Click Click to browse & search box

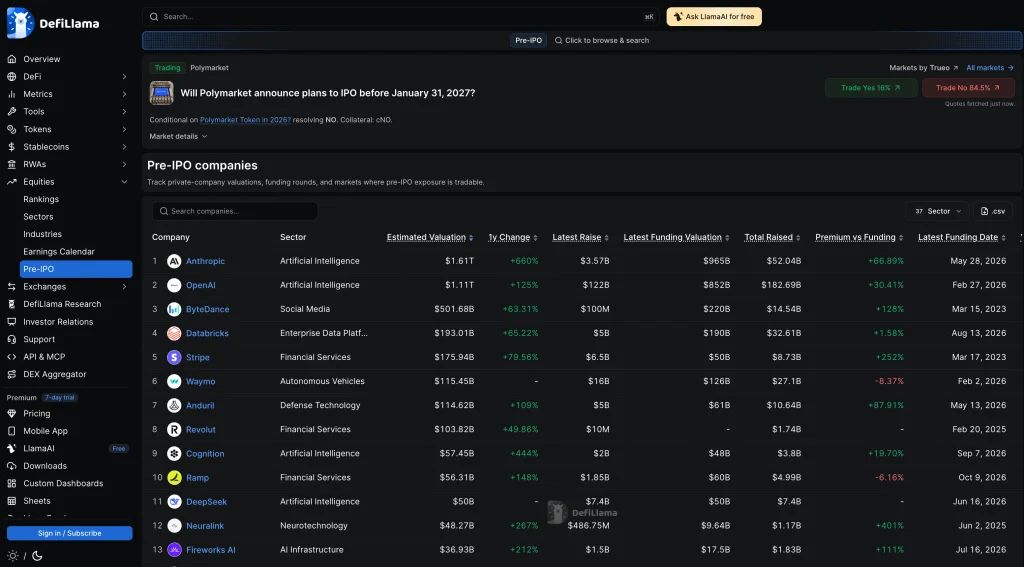pos(602,40)
